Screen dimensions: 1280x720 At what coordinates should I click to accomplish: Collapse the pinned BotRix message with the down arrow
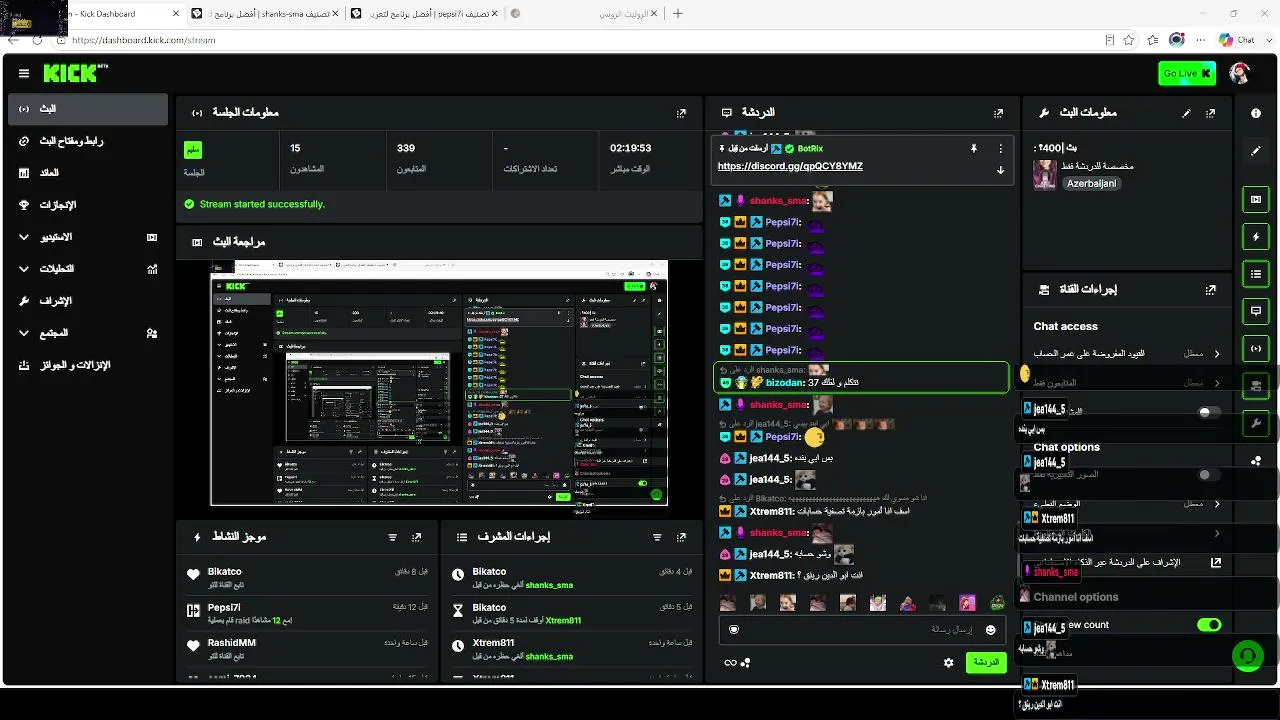click(1000, 170)
